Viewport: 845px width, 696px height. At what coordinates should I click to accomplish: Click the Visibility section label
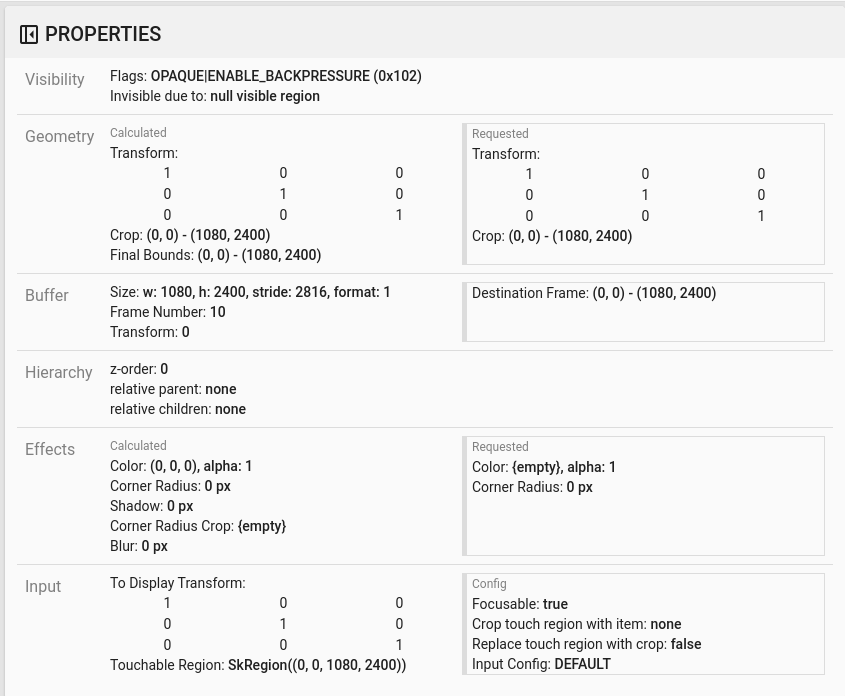54,80
